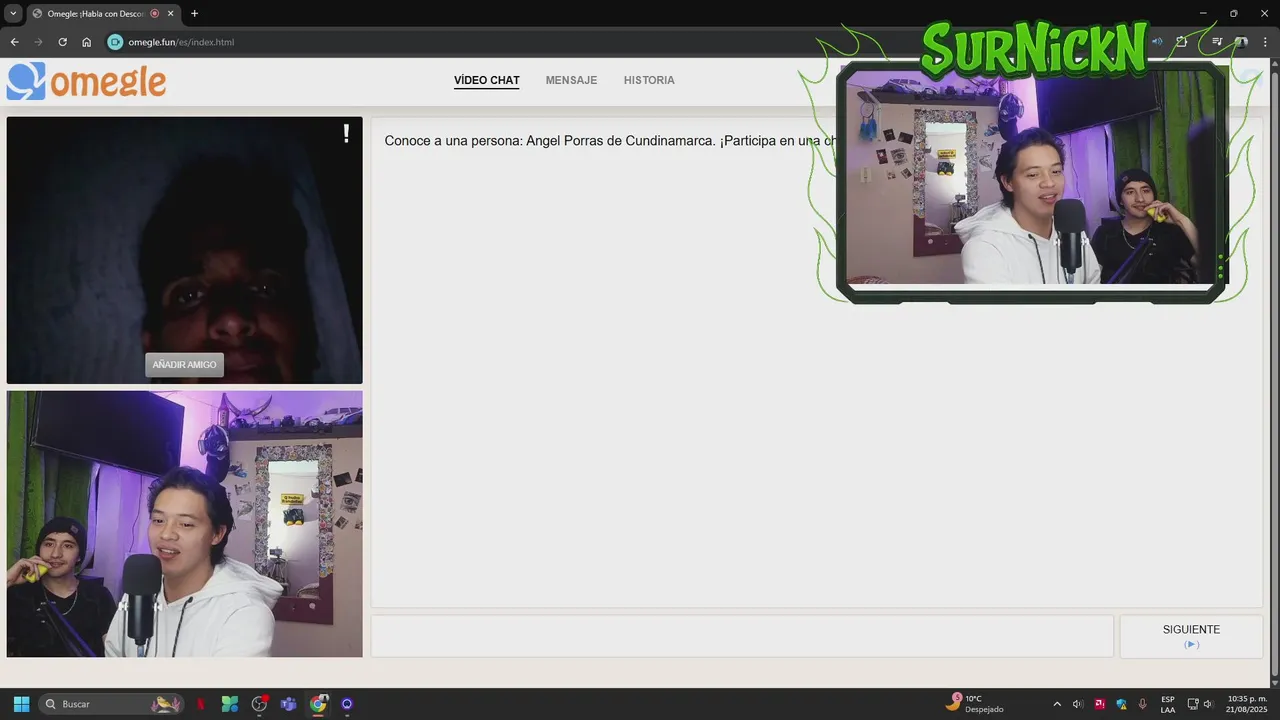The image size is (1280, 720).
Task: Go back in browser history
Action: 14,42
